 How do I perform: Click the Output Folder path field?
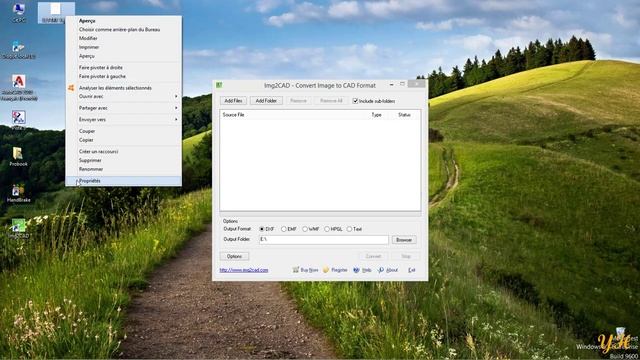(324, 240)
